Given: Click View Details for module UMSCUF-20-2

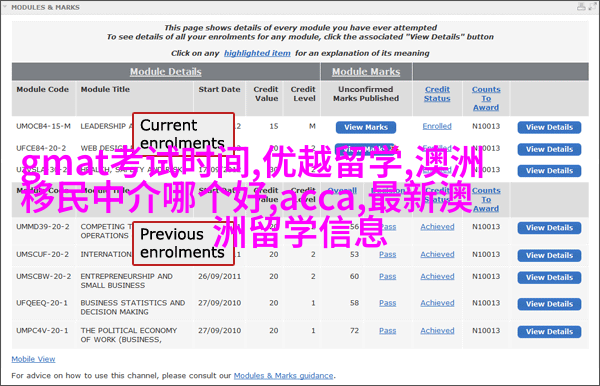Looking at the screenshot, I should (549, 255).
